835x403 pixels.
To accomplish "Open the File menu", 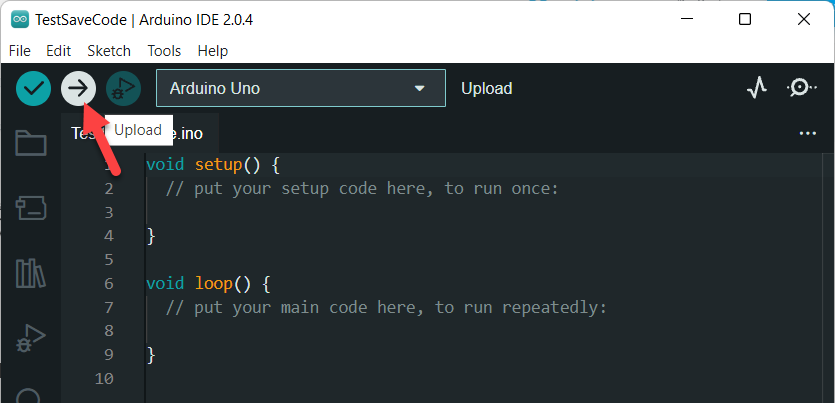I will pos(20,51).
